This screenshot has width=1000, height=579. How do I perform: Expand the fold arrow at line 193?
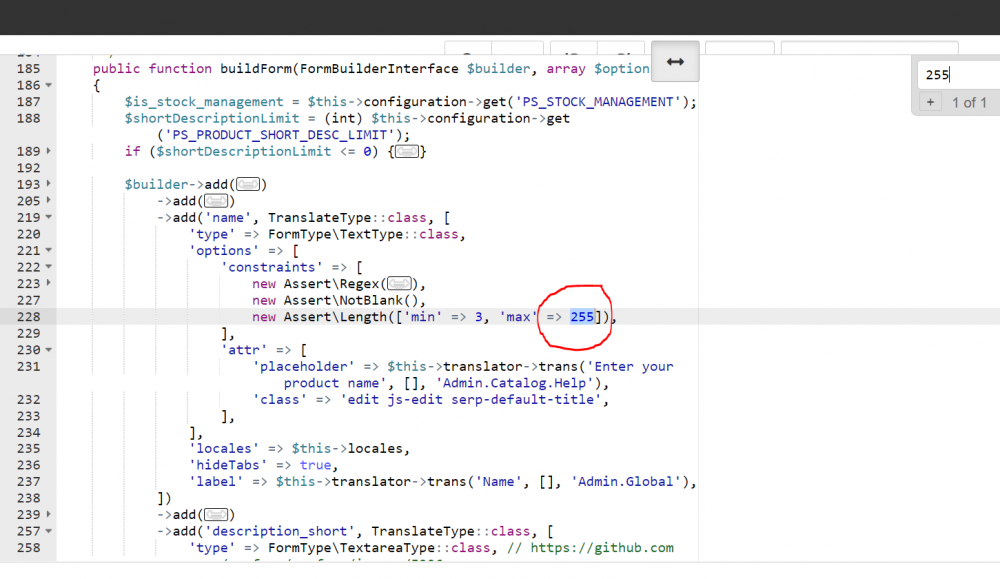[48, 184]
